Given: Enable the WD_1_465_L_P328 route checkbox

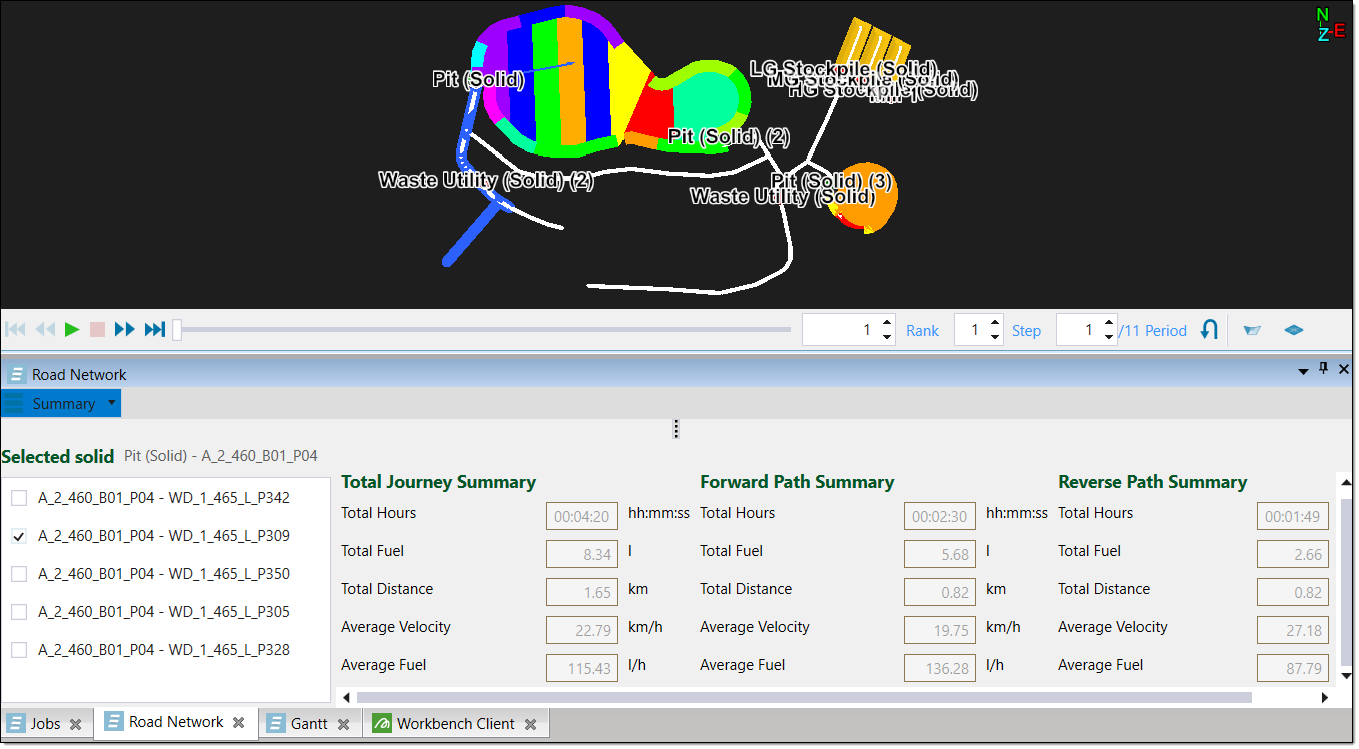Looking at the screenshot, I should pos(19,650).
